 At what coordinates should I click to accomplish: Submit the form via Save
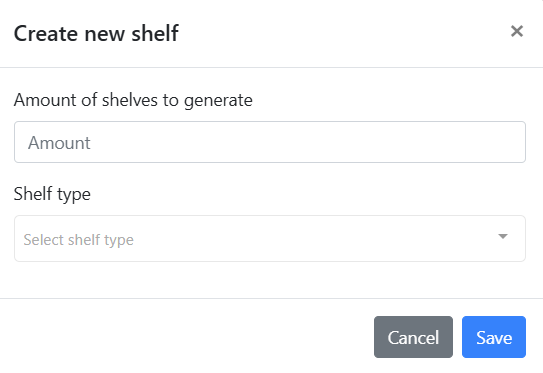coord(494,337)
